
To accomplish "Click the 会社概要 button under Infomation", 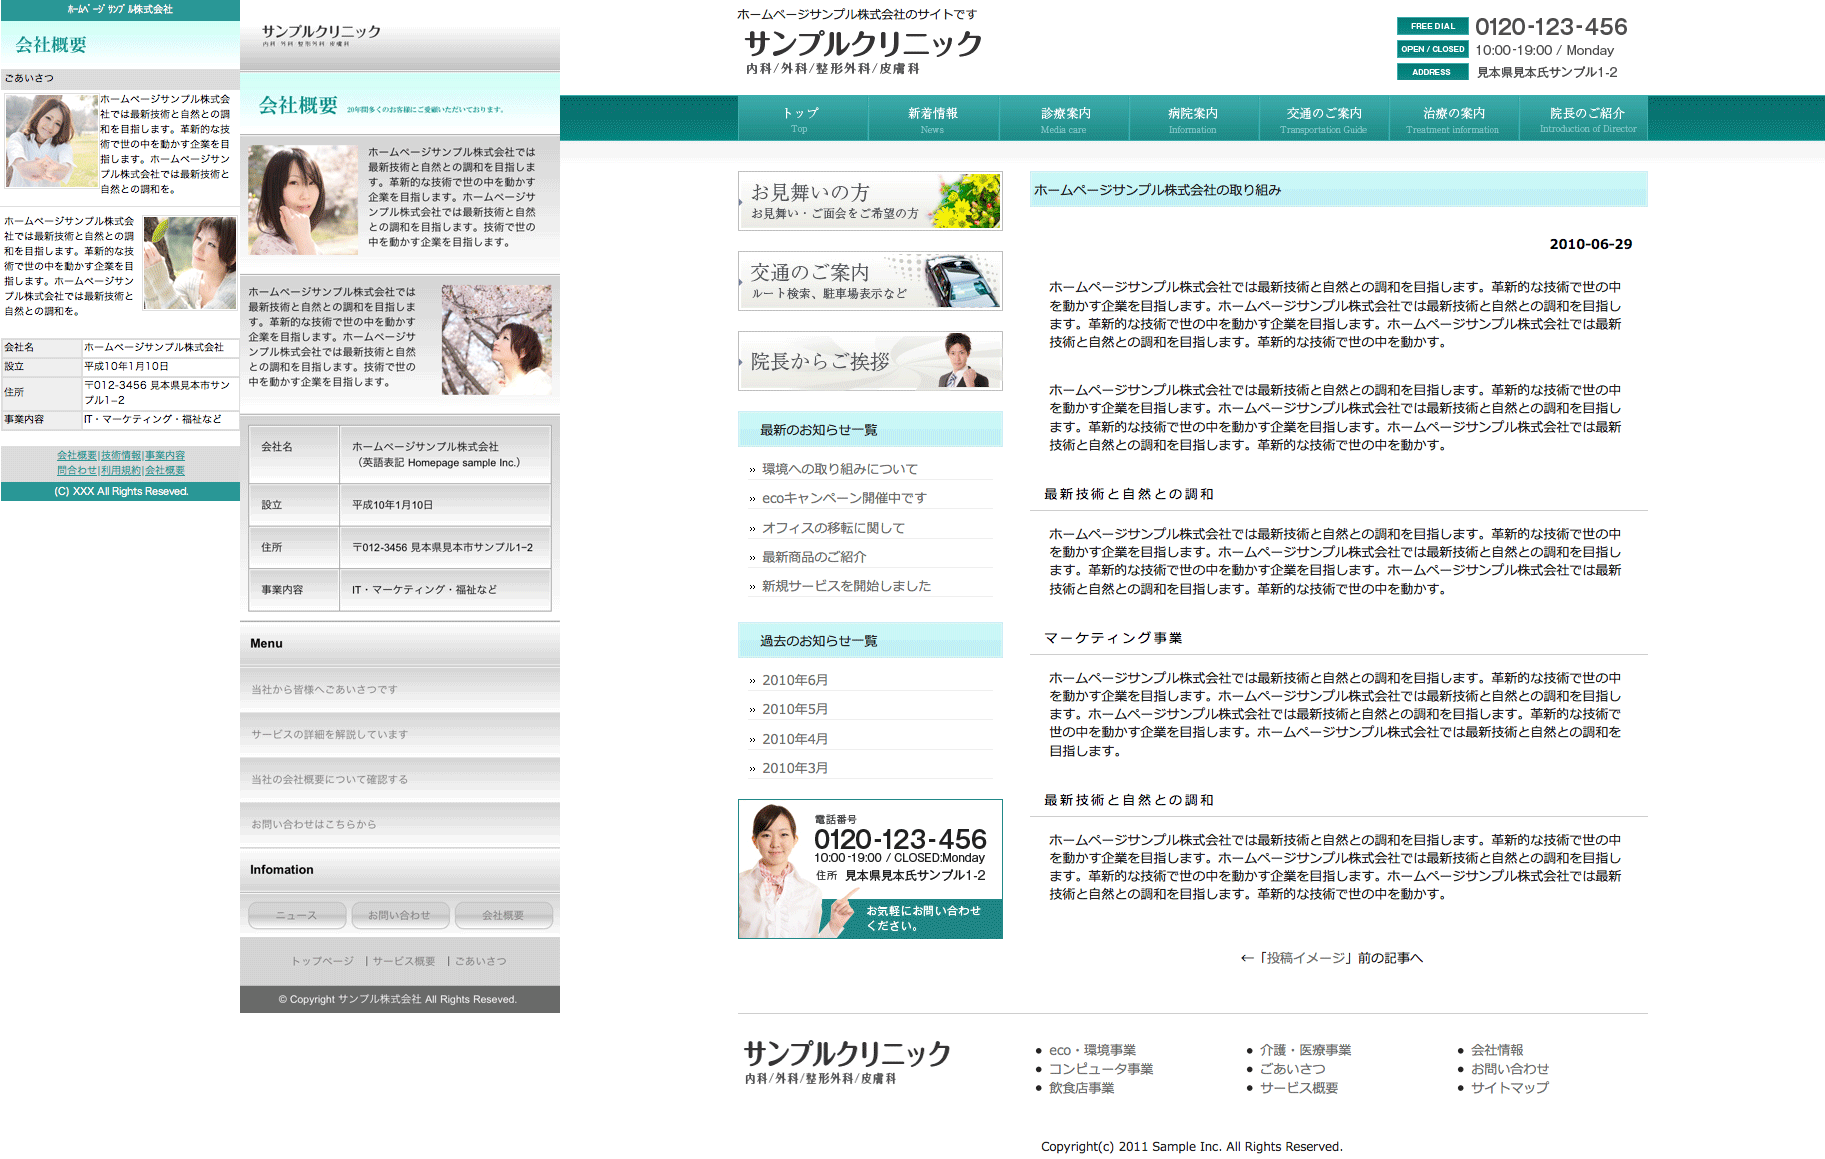I will (x=503, y=915).
